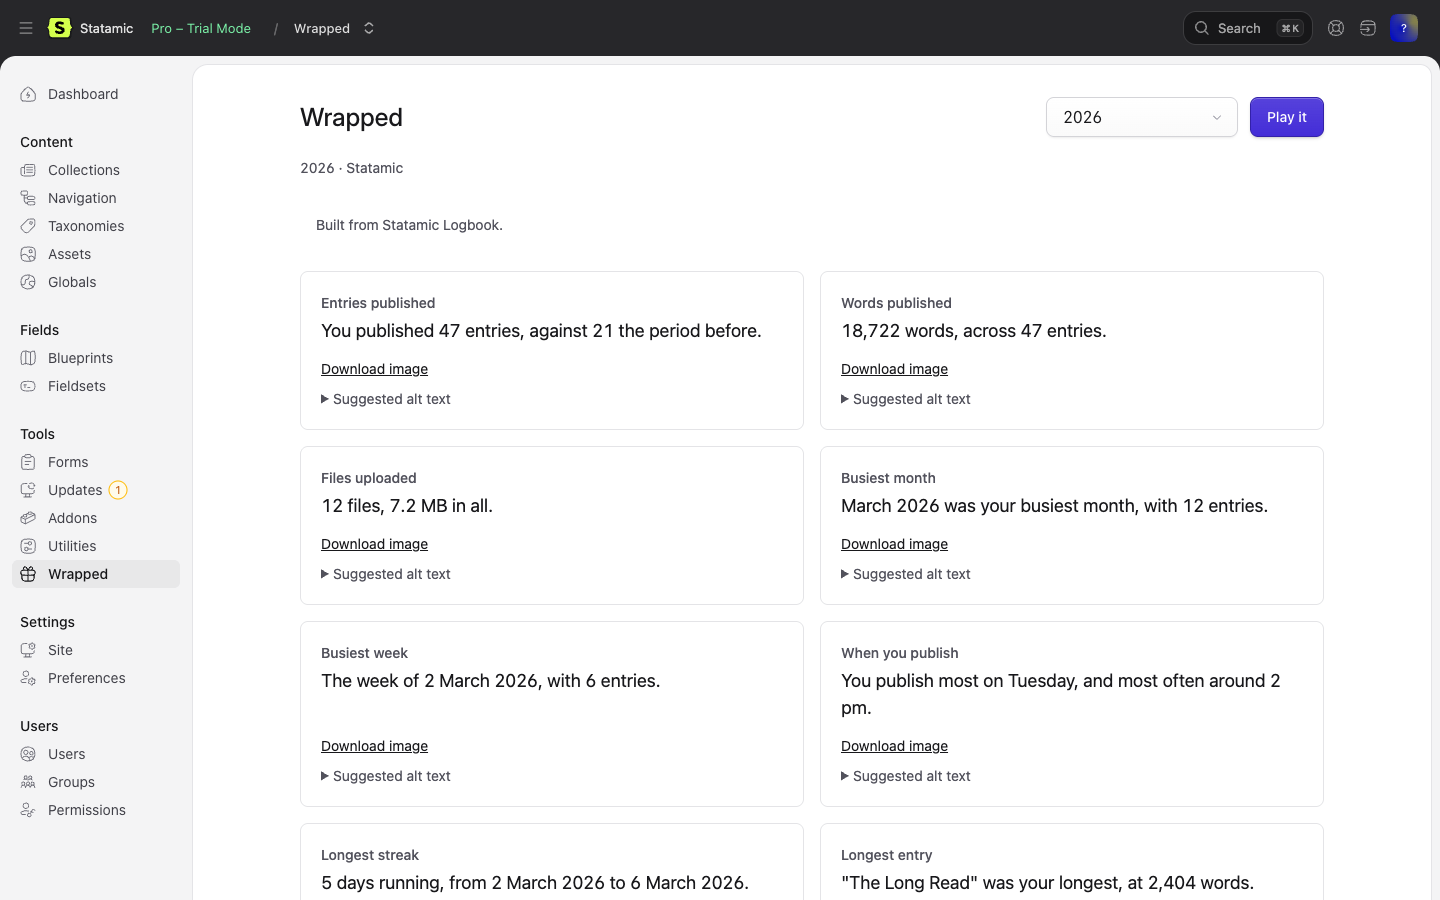Screen dimensions: 1440x900
Task: Click the Updates sidebar icon
Action: 28,490
